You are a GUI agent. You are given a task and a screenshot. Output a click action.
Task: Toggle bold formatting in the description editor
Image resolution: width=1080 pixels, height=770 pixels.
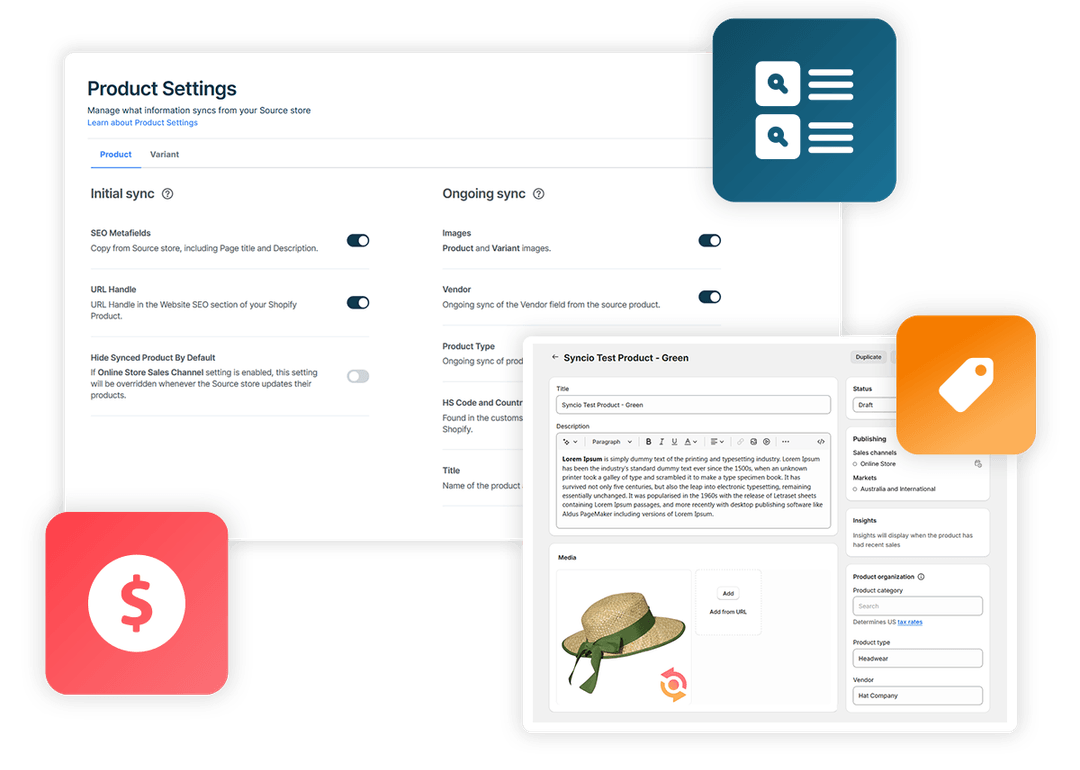[648, 441]
